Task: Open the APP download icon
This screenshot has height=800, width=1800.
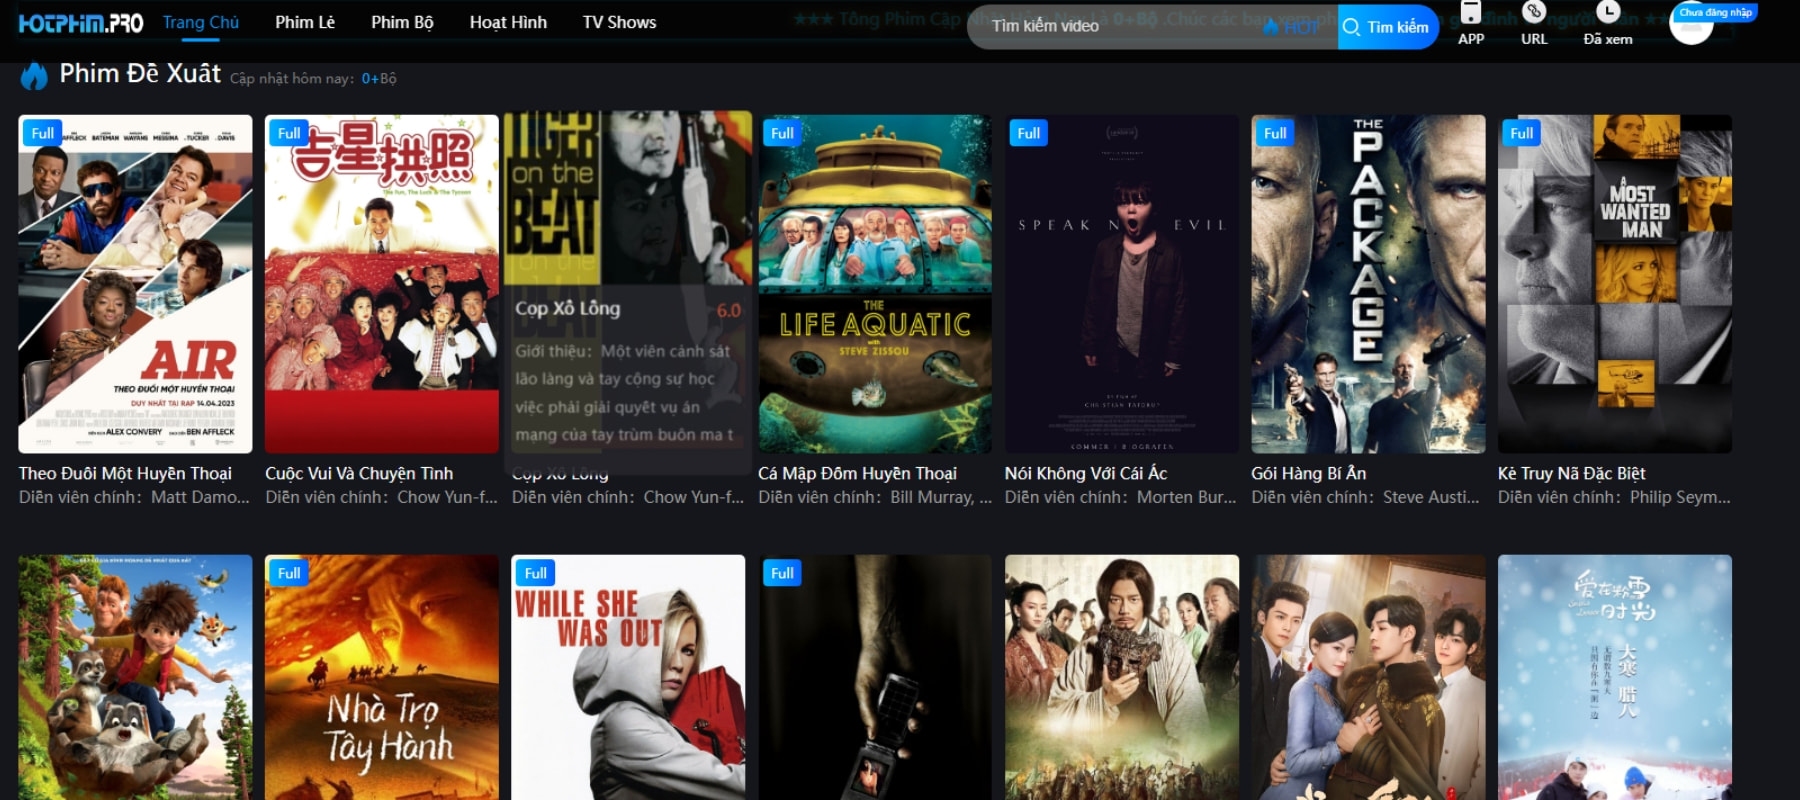Action: (1471, 24)
